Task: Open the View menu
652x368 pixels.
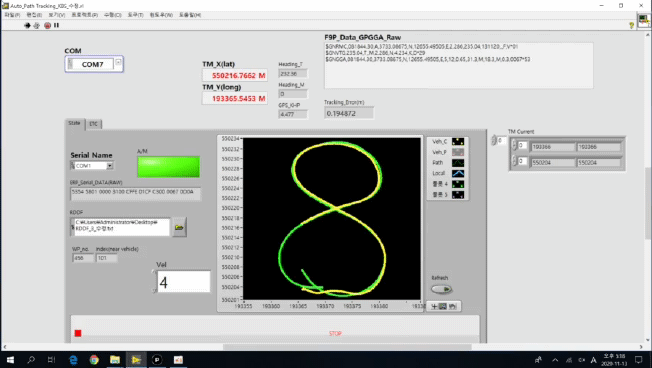Action: [x=57, y=15]
